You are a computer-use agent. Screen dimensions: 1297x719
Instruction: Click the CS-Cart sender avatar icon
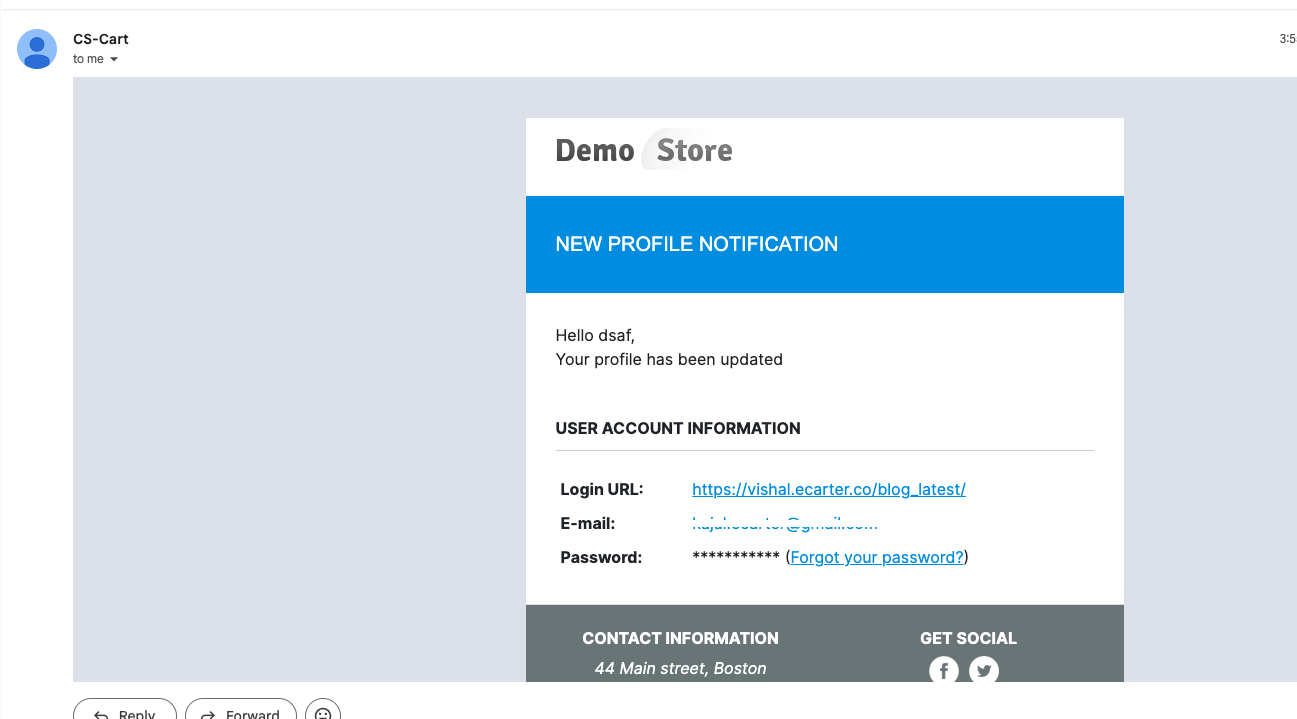(x=37, y=49)
